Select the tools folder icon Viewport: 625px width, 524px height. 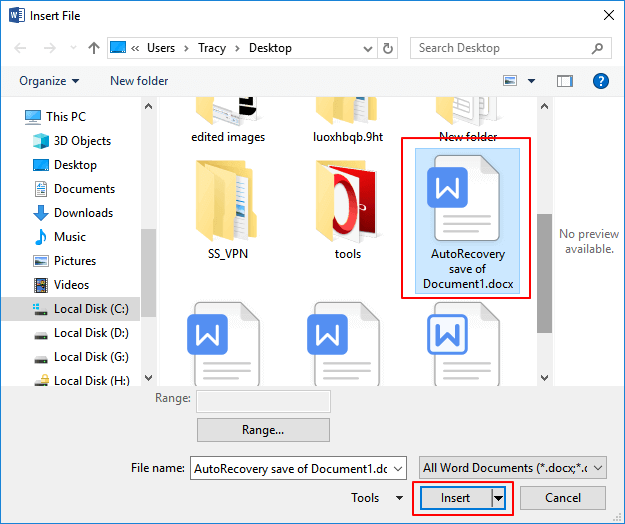click(347, 203)
